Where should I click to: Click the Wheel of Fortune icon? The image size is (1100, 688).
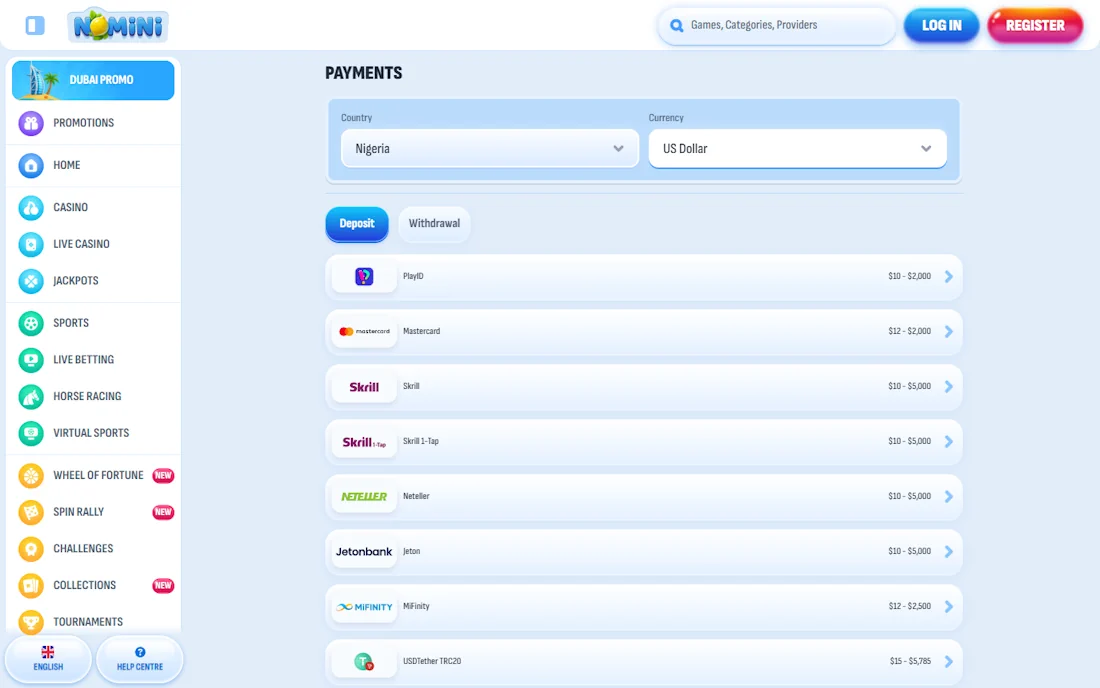(29, 475)
